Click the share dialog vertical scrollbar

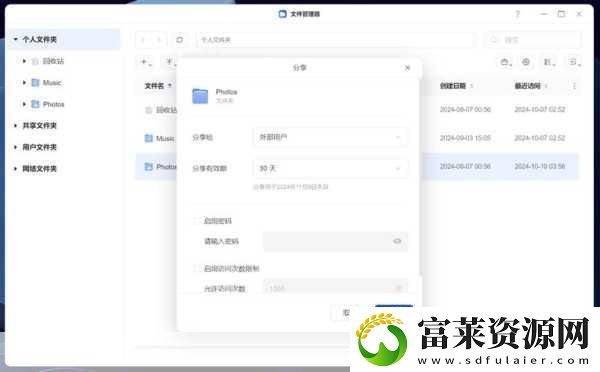[x=420, y=176]
